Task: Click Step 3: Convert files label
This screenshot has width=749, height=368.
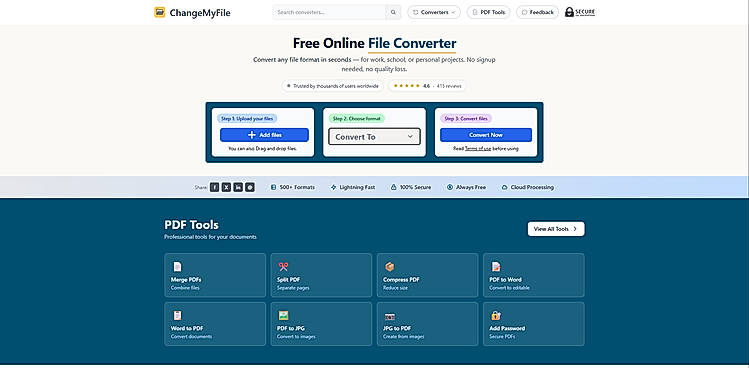Action: tap(466, 119)
